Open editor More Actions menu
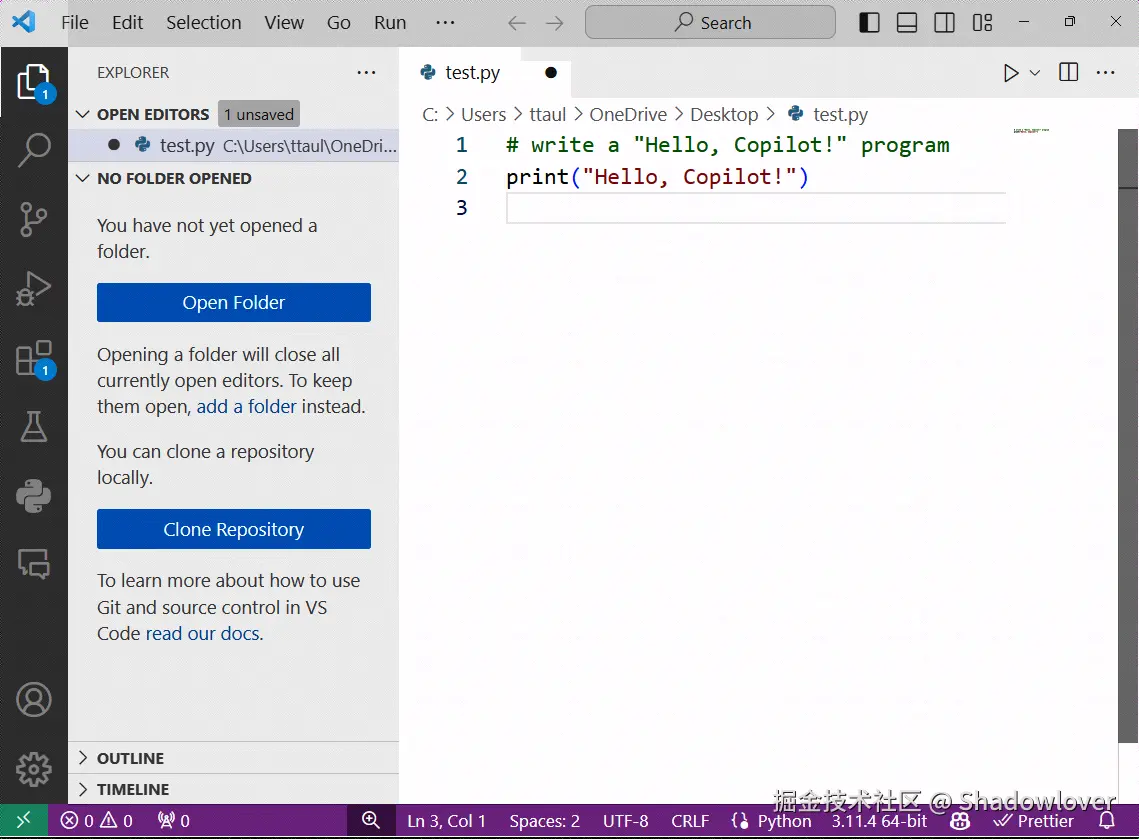The image size is (1139, 839). 1106,73
